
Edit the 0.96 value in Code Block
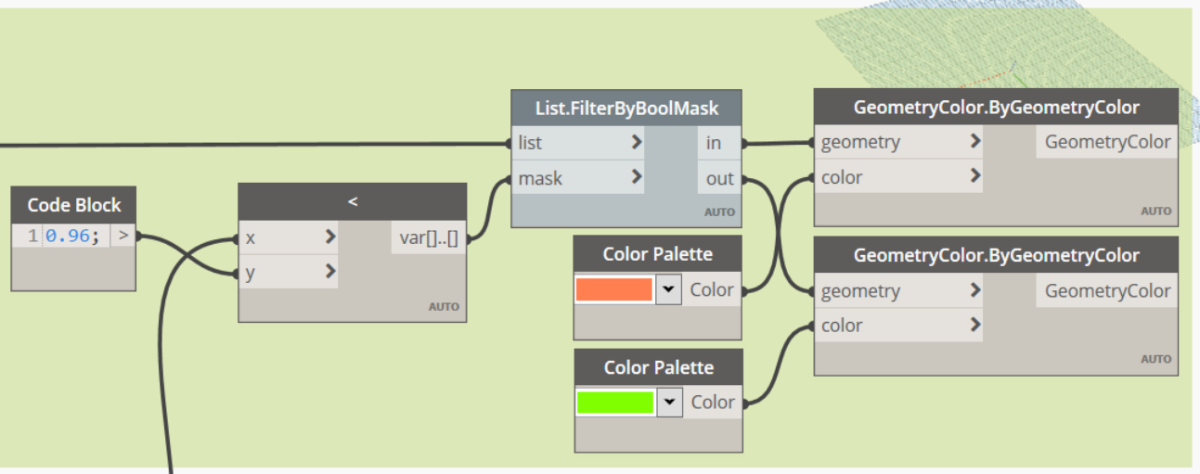pyautogui.click(x=71, y=238)
